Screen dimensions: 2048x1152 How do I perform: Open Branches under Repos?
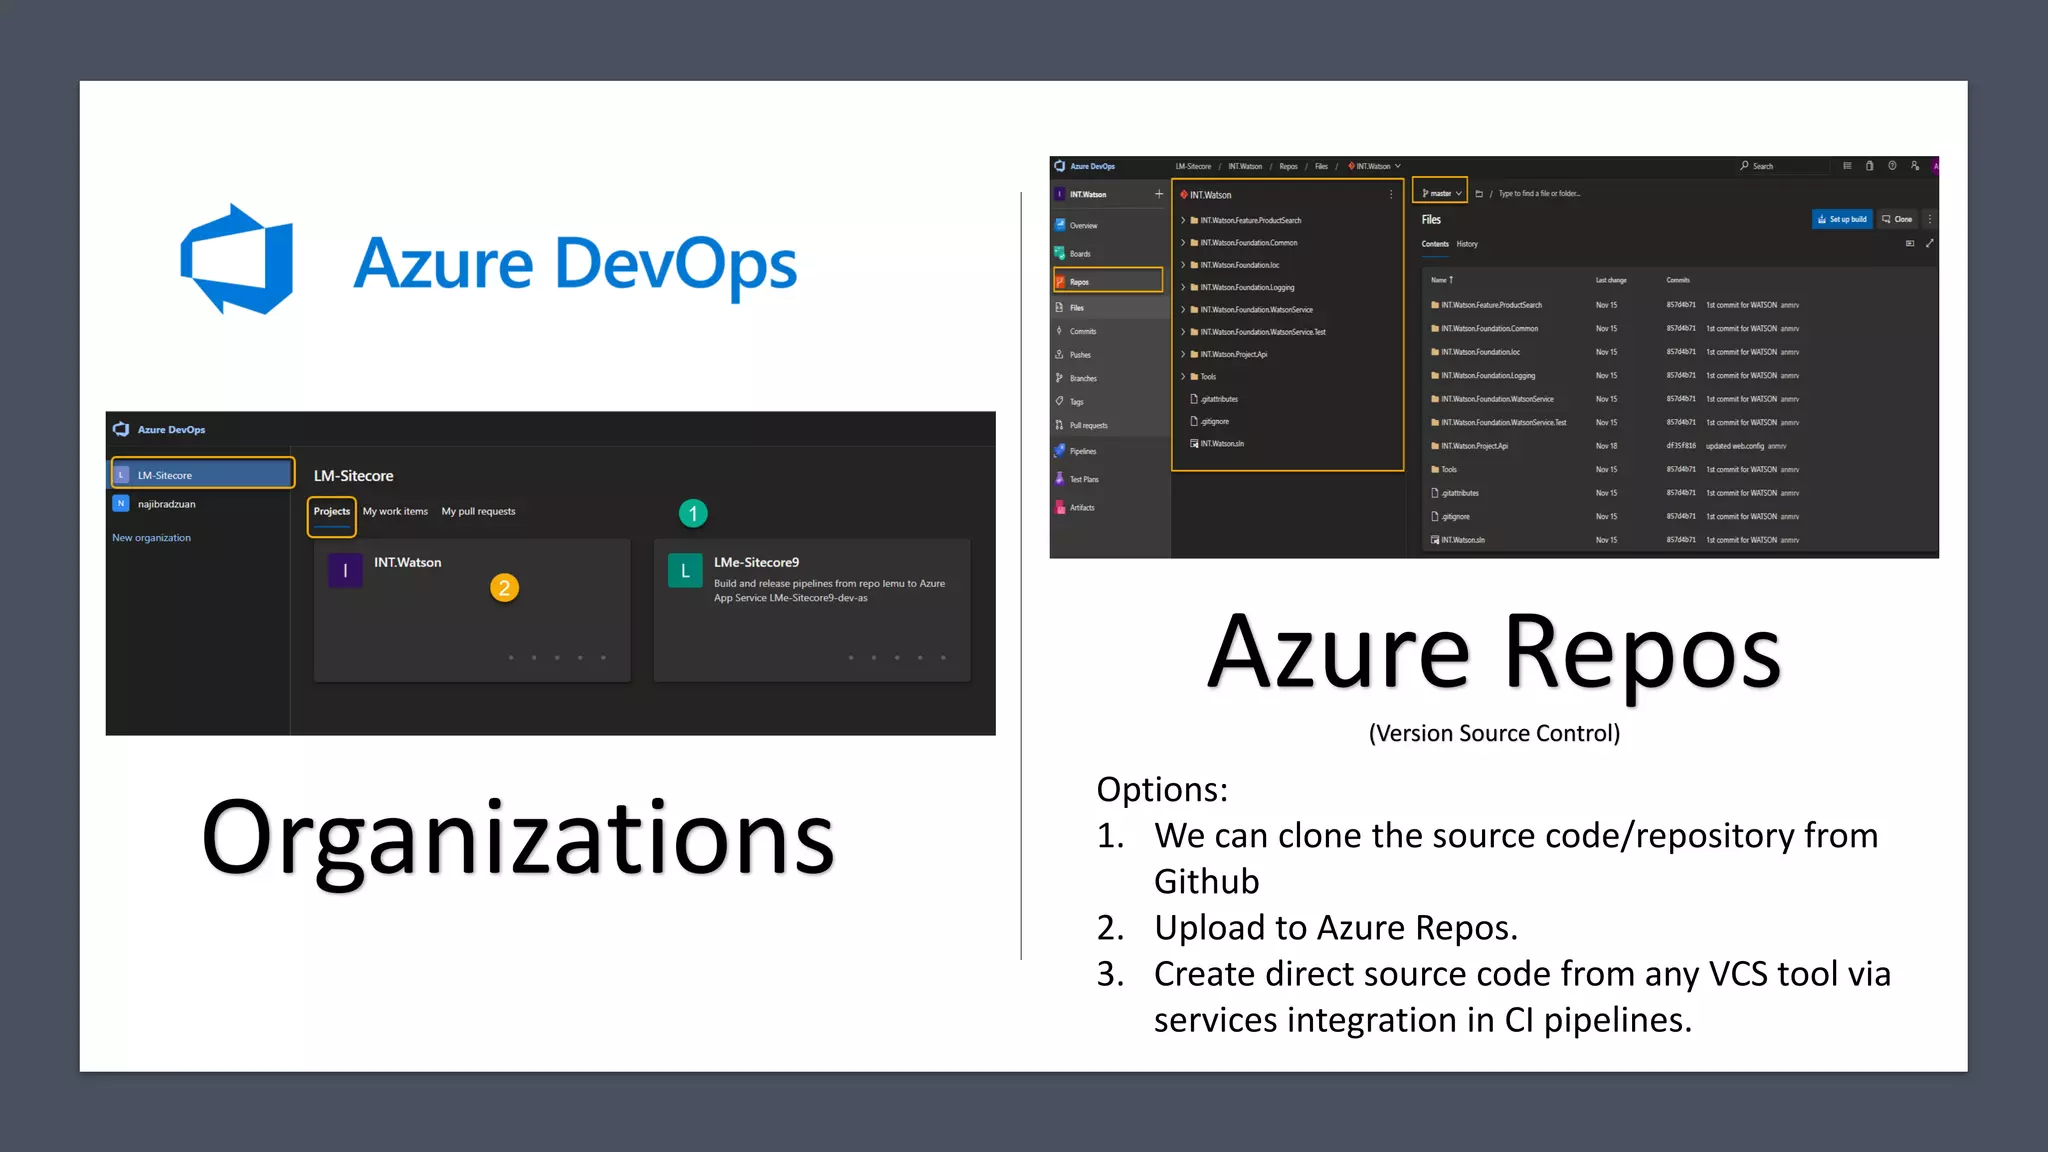click(x=1083, y=378)
